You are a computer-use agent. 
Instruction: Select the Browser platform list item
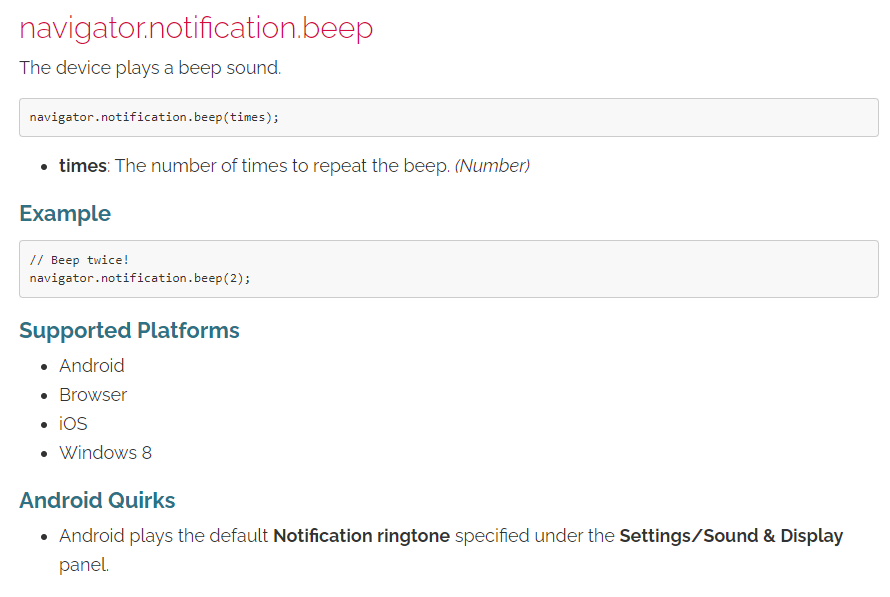[93, 394]
